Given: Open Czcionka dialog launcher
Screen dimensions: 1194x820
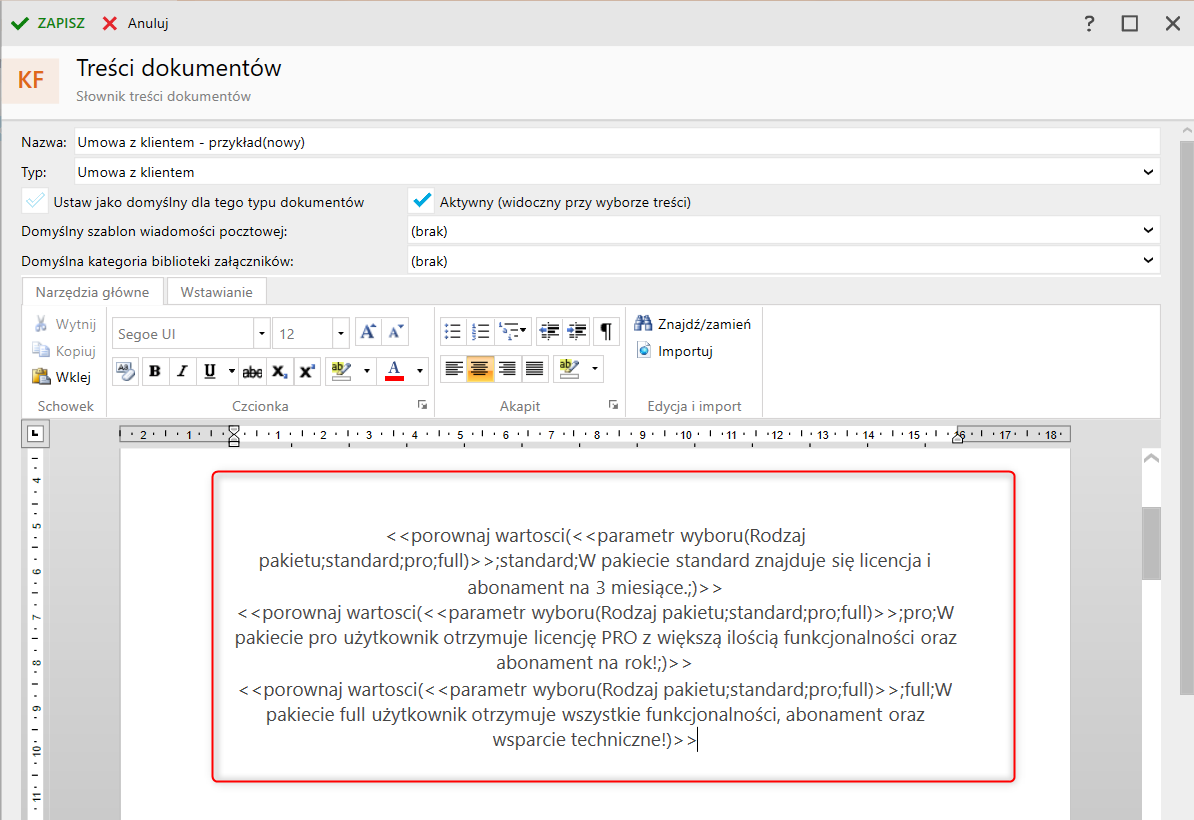Looking at the screenshot, I should tap(423, 405).
